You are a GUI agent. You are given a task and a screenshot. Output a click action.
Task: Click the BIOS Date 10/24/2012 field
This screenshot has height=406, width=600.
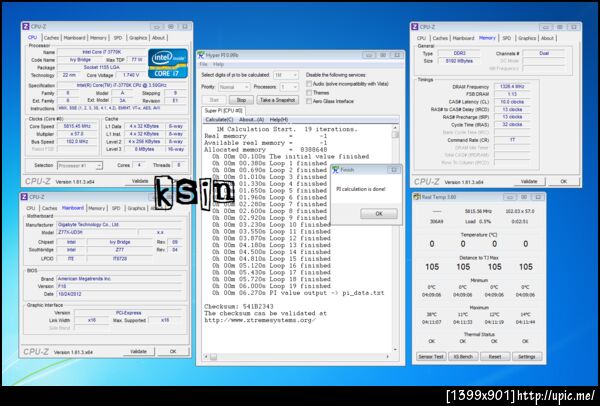119,294
